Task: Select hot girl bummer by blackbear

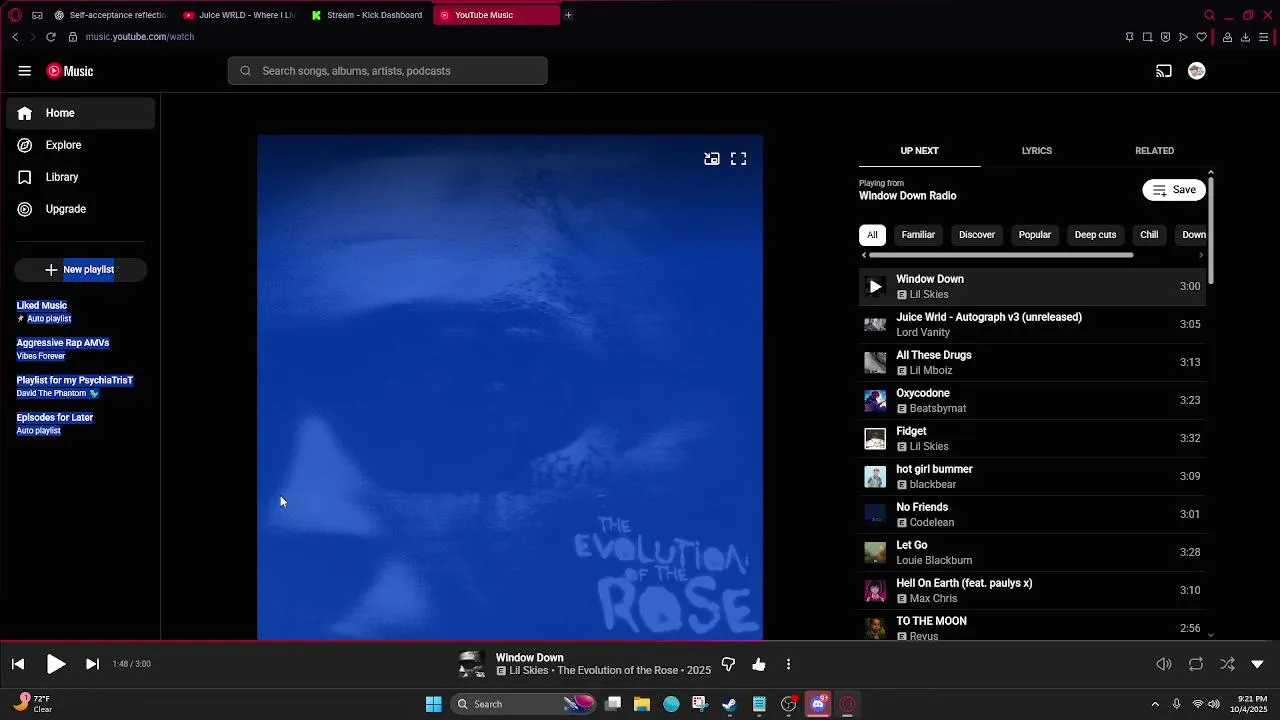Action: 1032,477
